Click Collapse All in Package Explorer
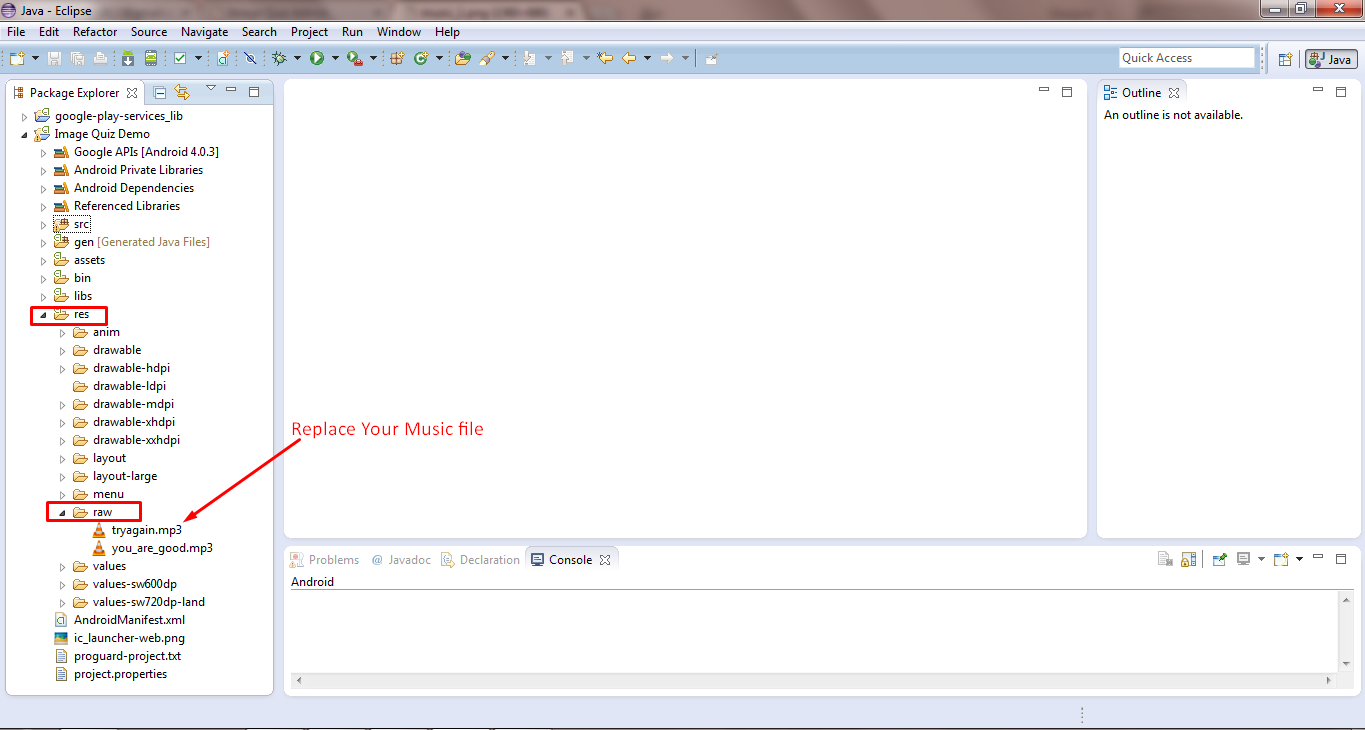This screenshot has width=1365, height=730. (x=160, y=93)
